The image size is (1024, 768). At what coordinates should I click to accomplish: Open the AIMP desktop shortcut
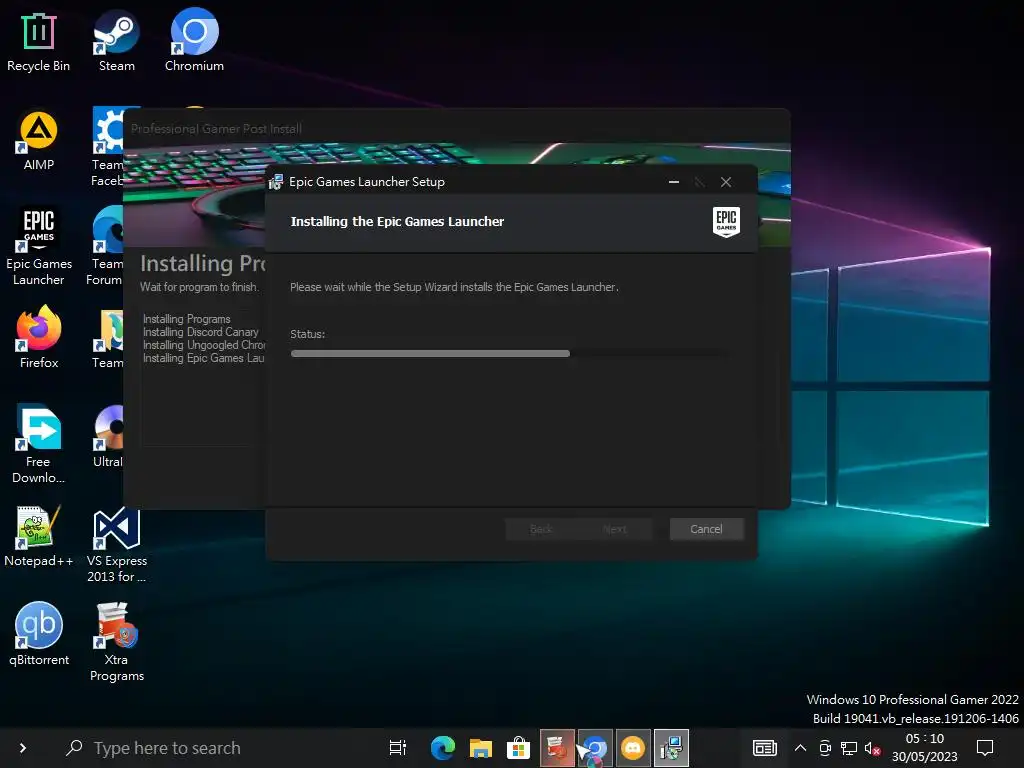pyautogui.click(x=39, y=140)
